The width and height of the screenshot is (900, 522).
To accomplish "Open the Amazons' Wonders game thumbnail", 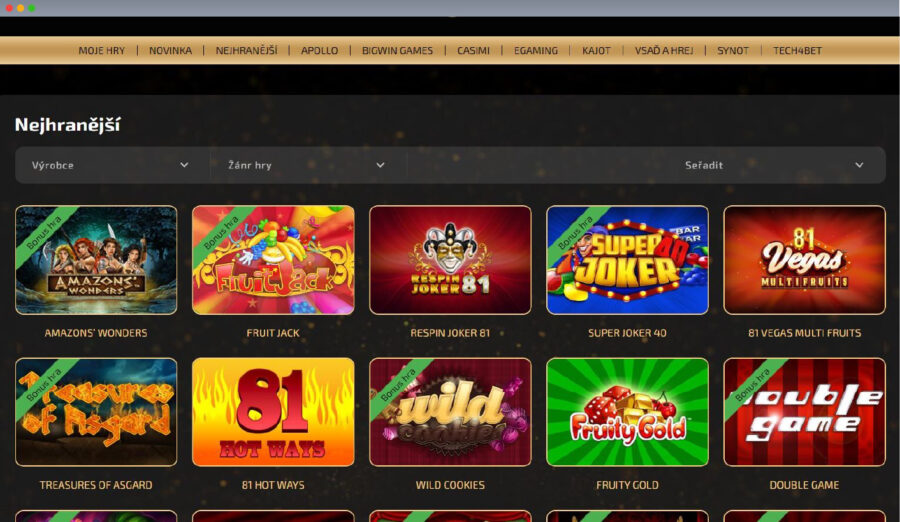I will (x=96, y=260).
